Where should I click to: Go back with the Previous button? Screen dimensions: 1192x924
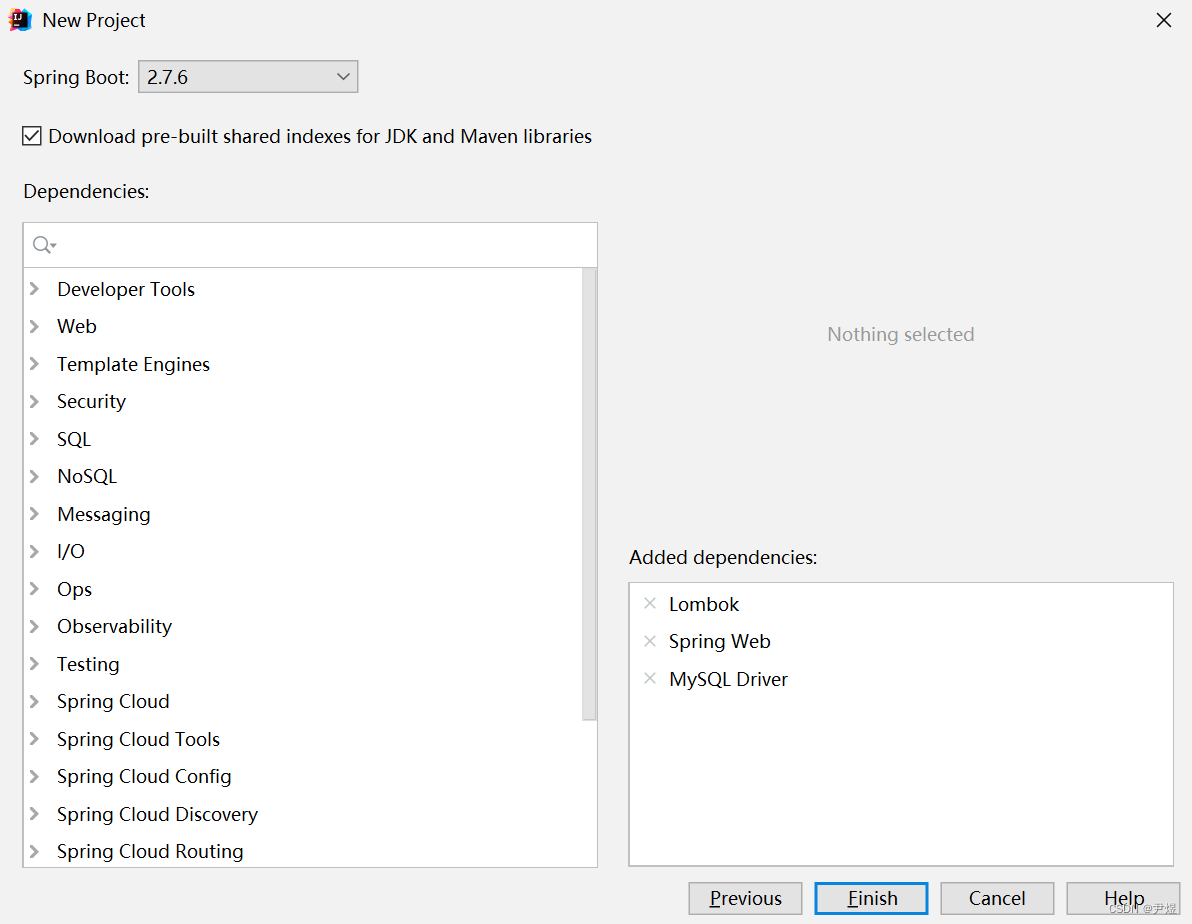(x=744, y=898)
